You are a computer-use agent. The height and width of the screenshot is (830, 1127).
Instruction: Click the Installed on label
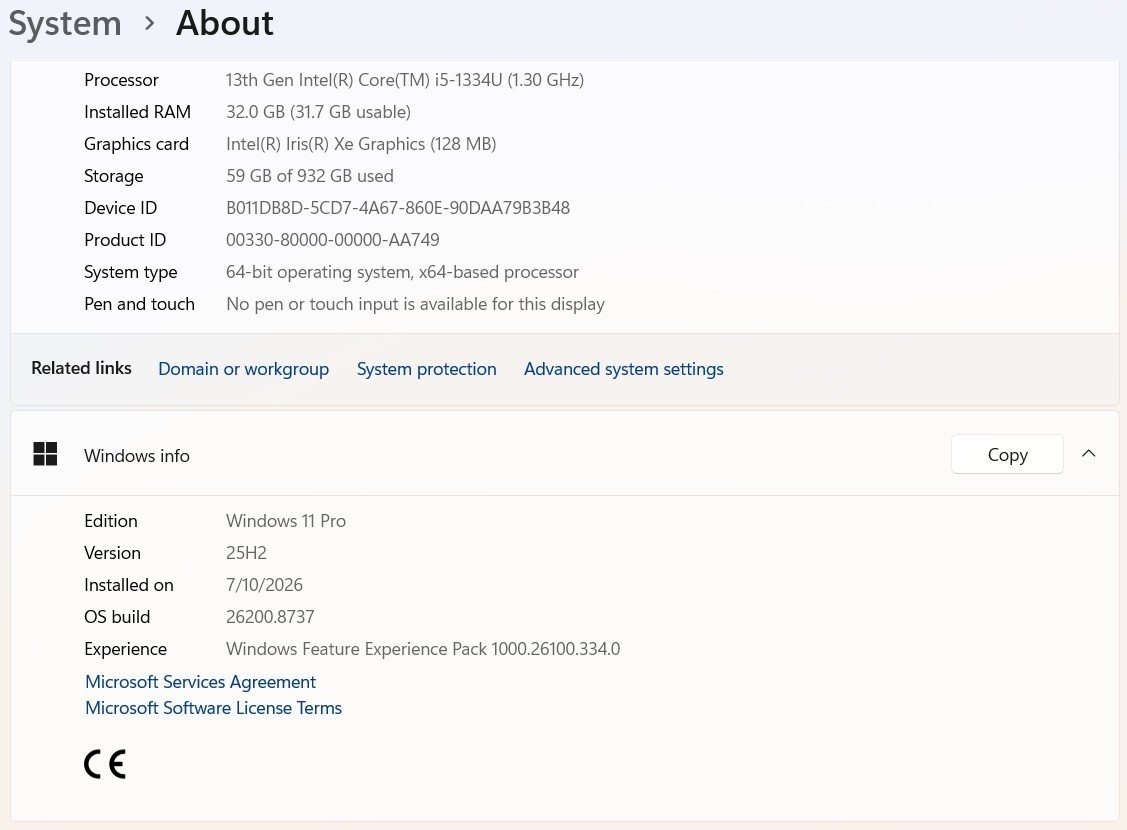click(129, 585)
